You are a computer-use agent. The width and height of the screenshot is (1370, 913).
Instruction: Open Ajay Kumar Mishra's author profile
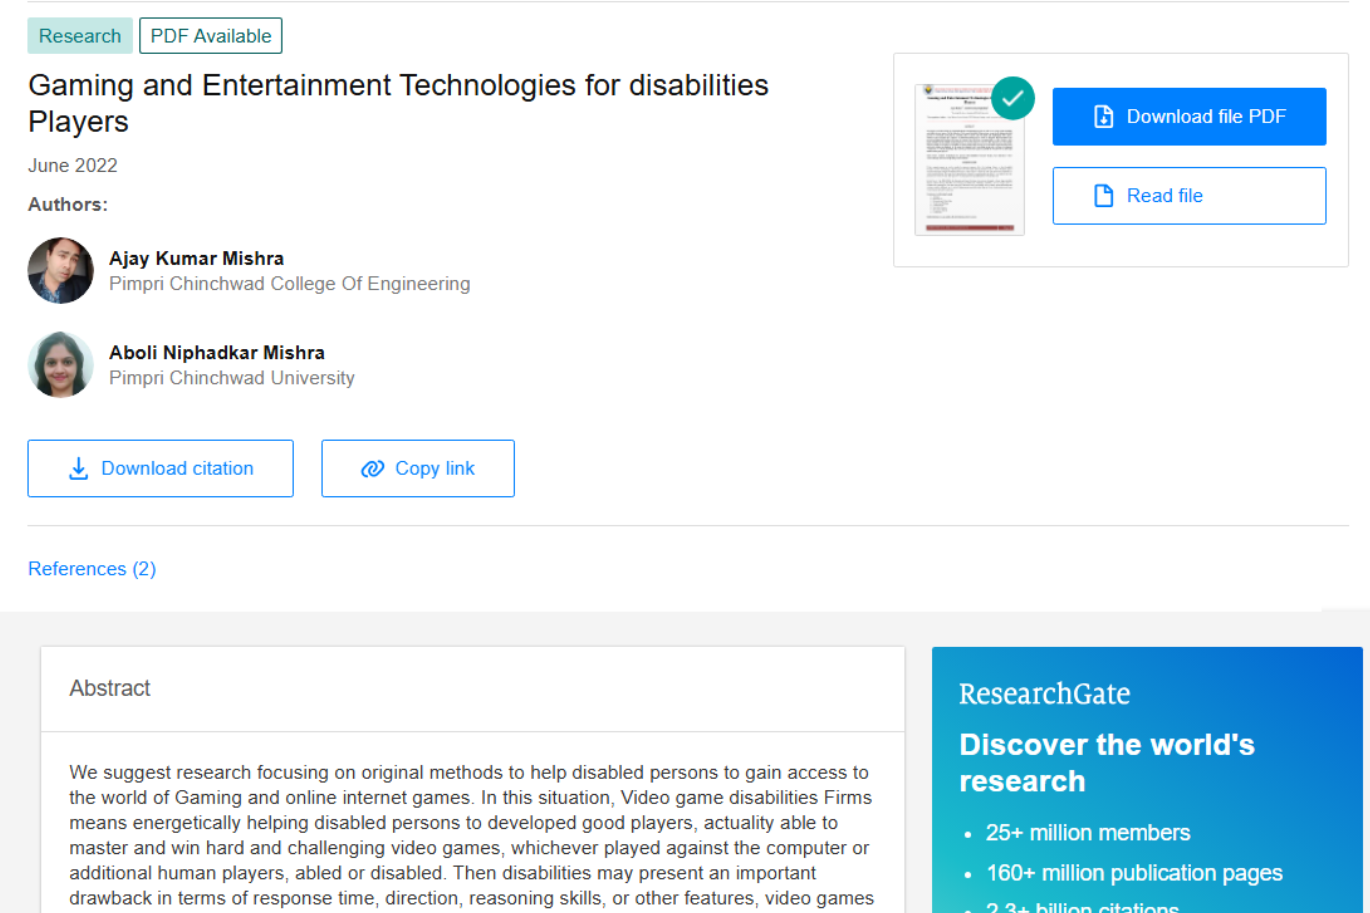[196, 258]
